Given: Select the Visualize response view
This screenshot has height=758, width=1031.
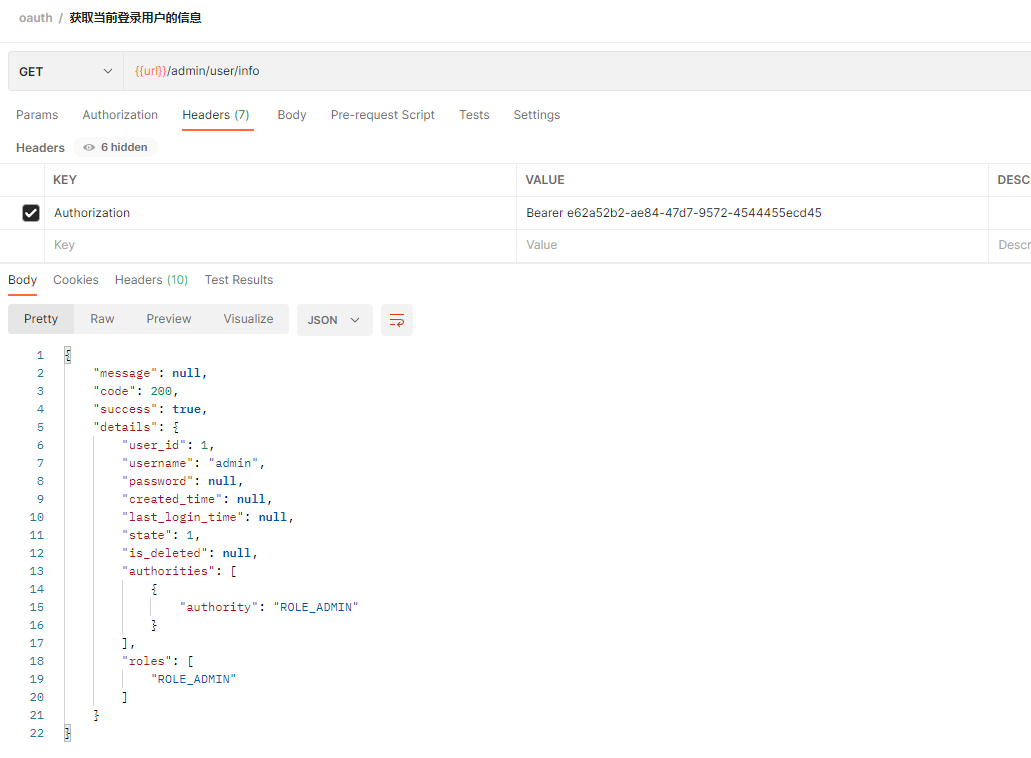Looking at the screenshot, I should point(248,319).
